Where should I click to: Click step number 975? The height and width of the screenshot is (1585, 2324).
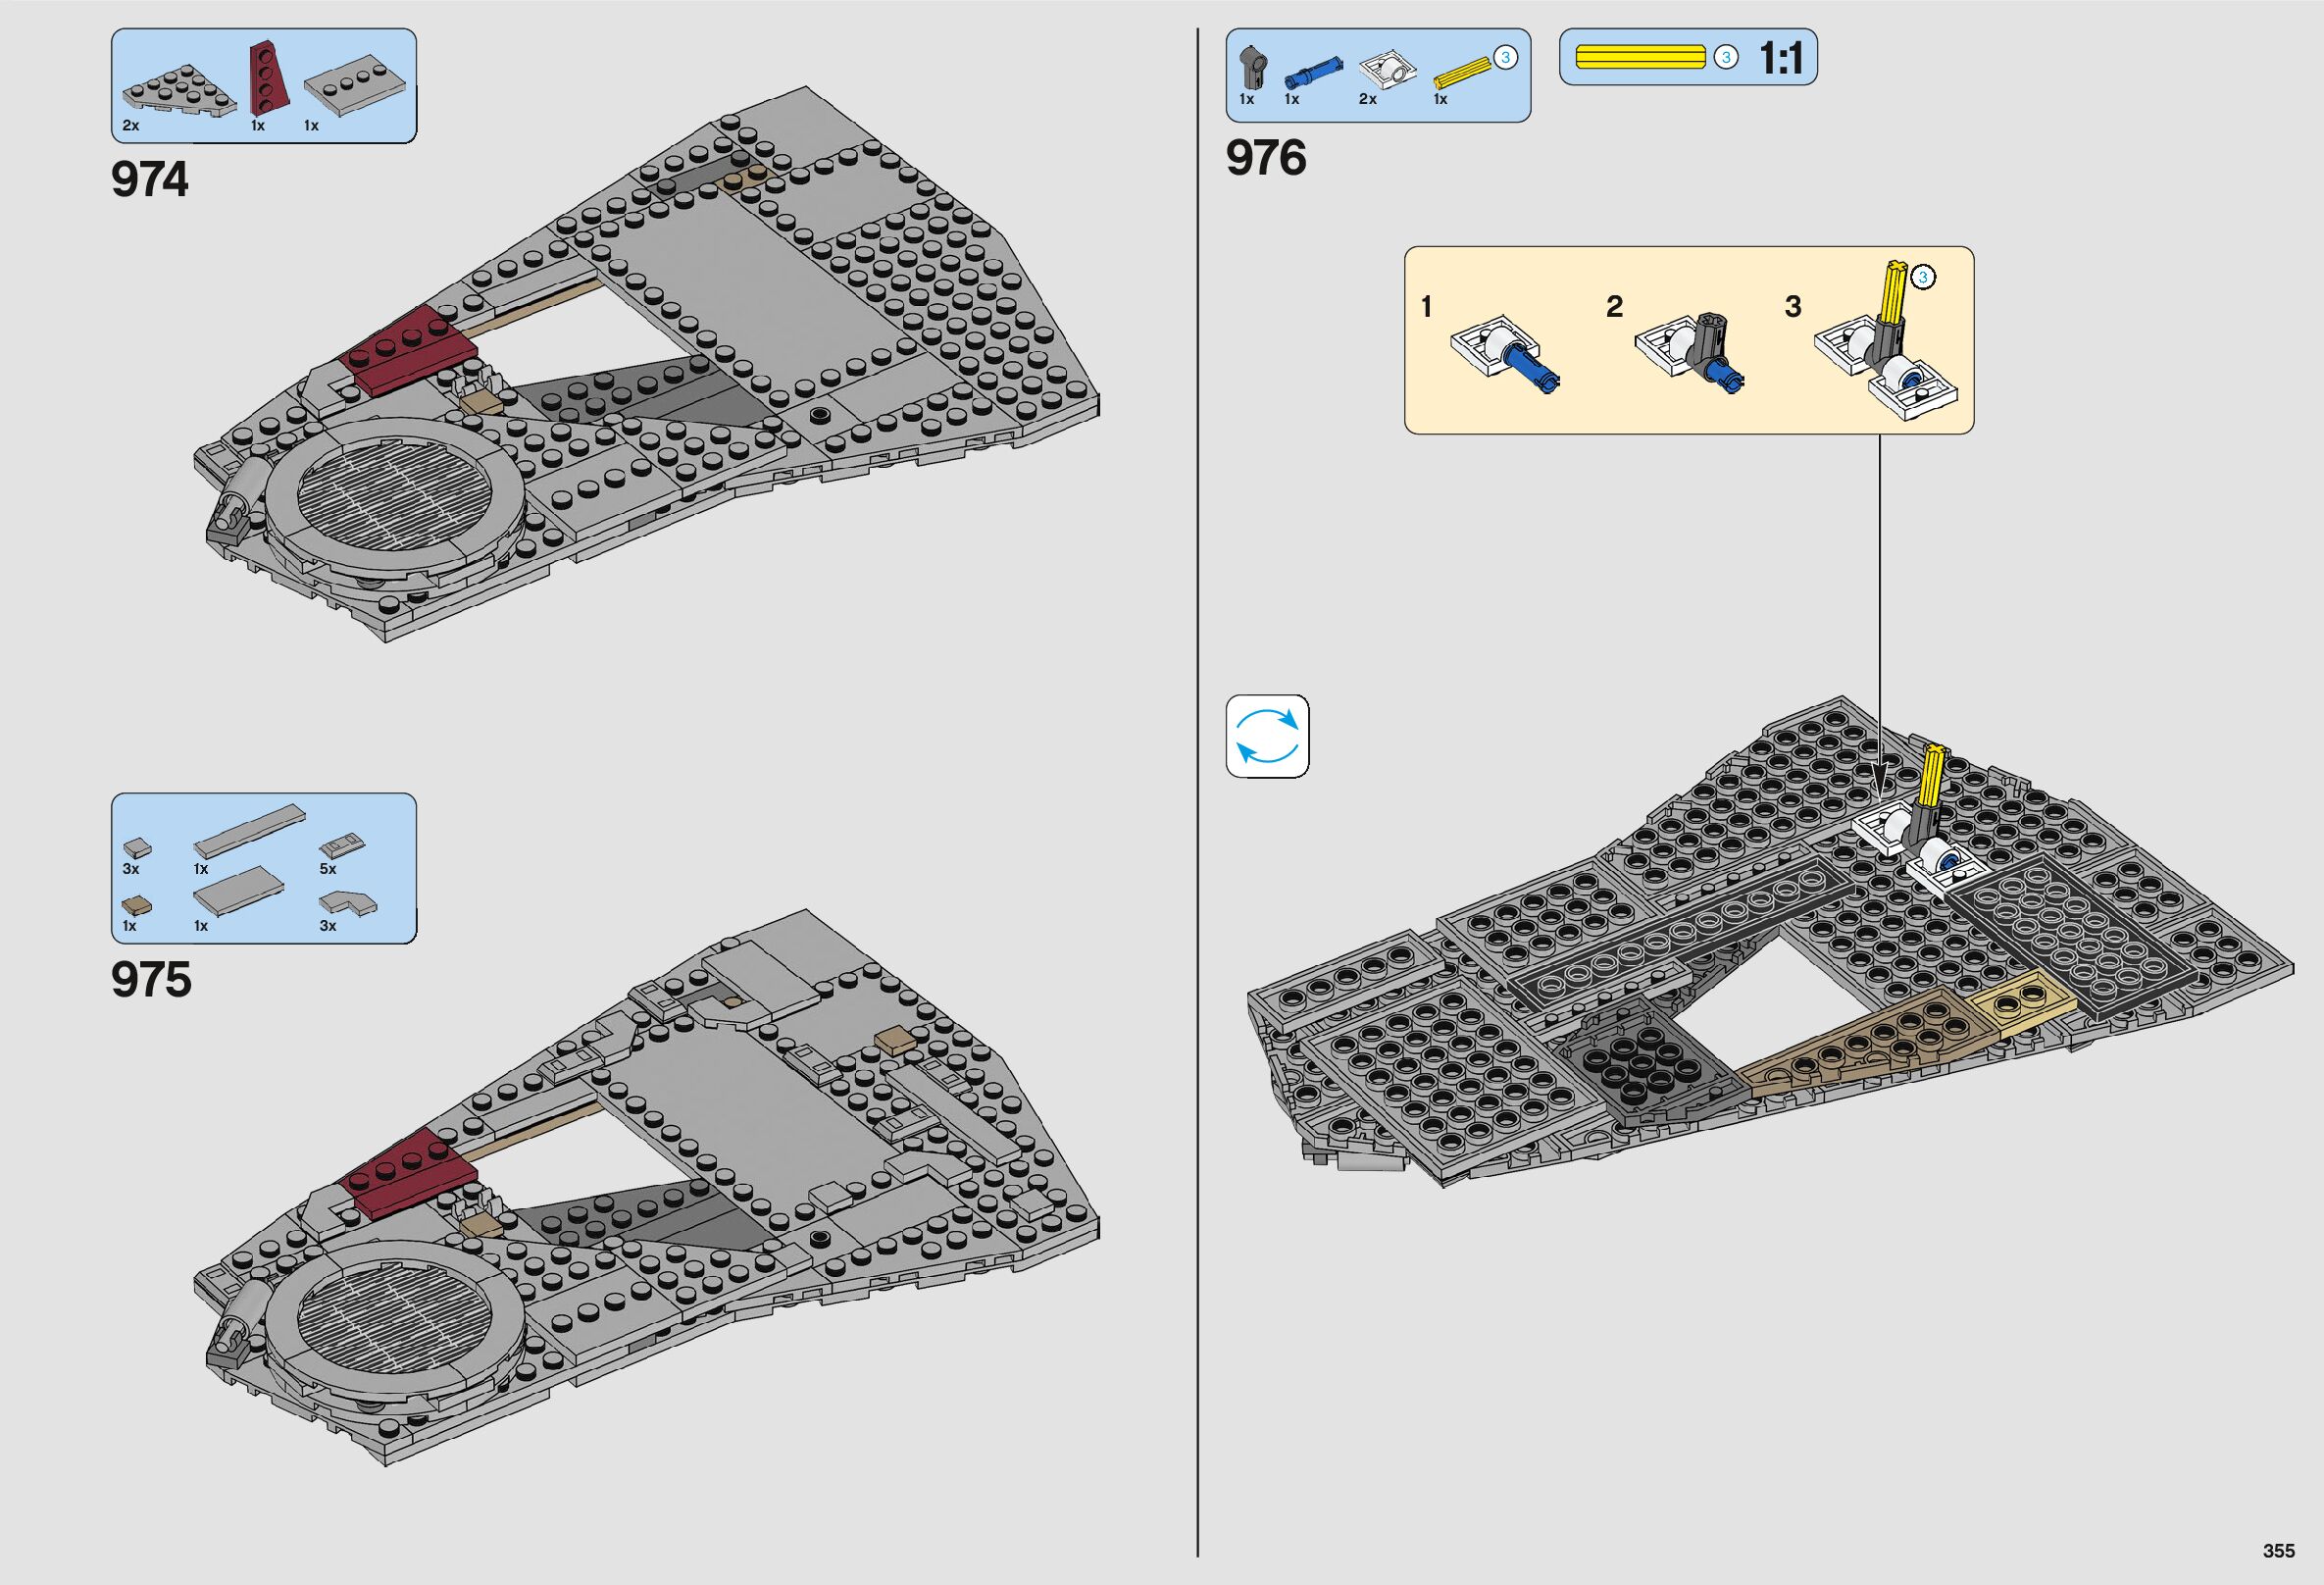pyautogui.click(x=151, y=980)
